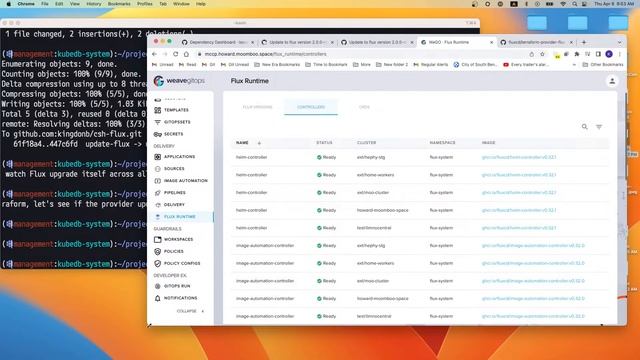This screenshot has width=640, height=360.
Task: Collapse the Weave GitOps sidebar
Action: click(x=190, y=311)
